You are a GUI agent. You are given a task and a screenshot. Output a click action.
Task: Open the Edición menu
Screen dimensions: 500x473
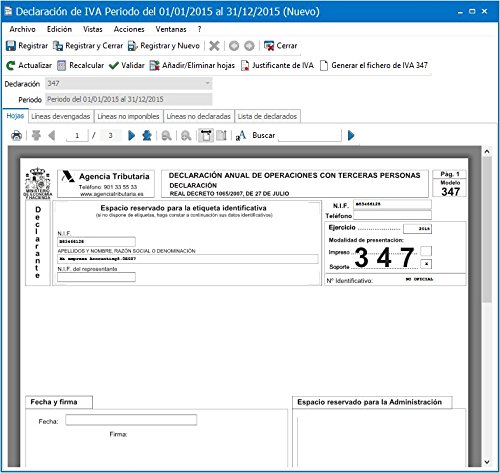[59, 29]
